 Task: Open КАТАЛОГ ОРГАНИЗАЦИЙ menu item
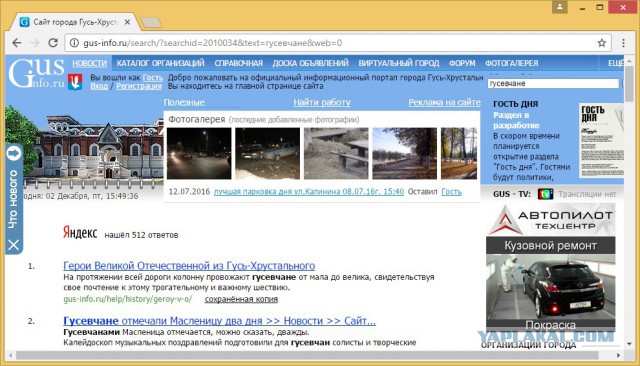click(x=160, y=63)
